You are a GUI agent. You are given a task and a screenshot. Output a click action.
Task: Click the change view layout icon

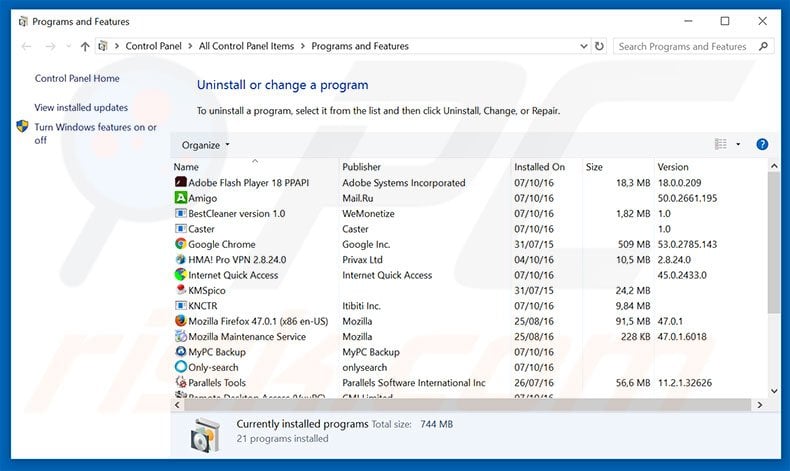click(x=720, y=145)
